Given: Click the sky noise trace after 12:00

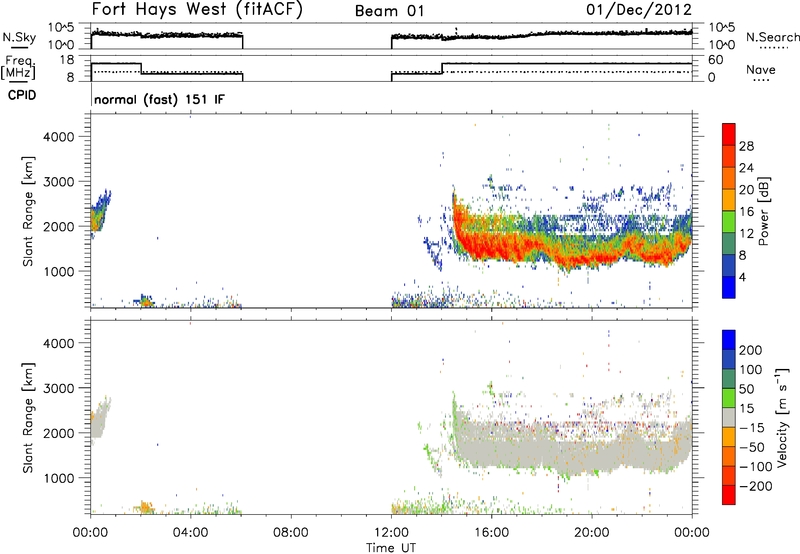Looking at the screenshot, I should [541, 35].
